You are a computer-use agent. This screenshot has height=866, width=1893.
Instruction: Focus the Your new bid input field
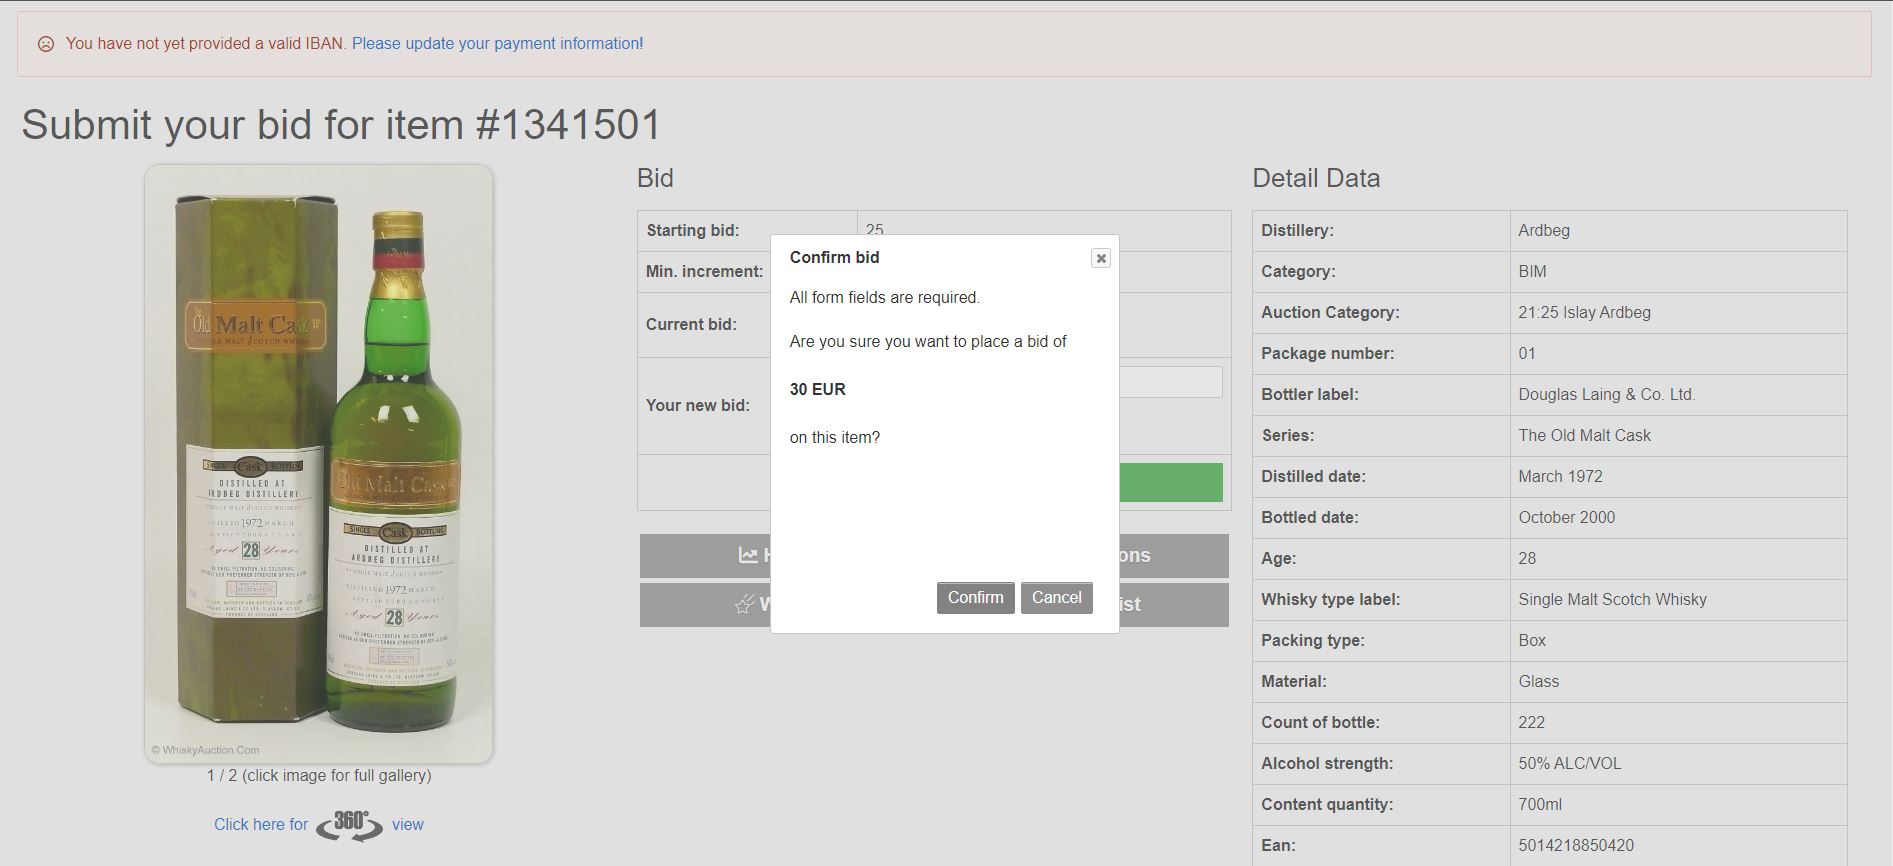click(x=1170, y=382)
